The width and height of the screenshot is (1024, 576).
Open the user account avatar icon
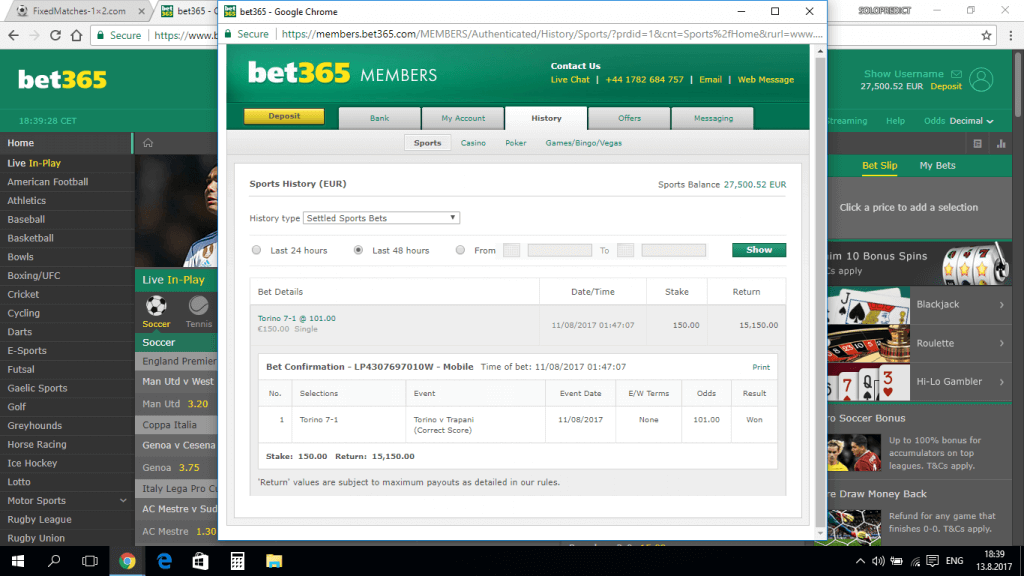(981, 80)
